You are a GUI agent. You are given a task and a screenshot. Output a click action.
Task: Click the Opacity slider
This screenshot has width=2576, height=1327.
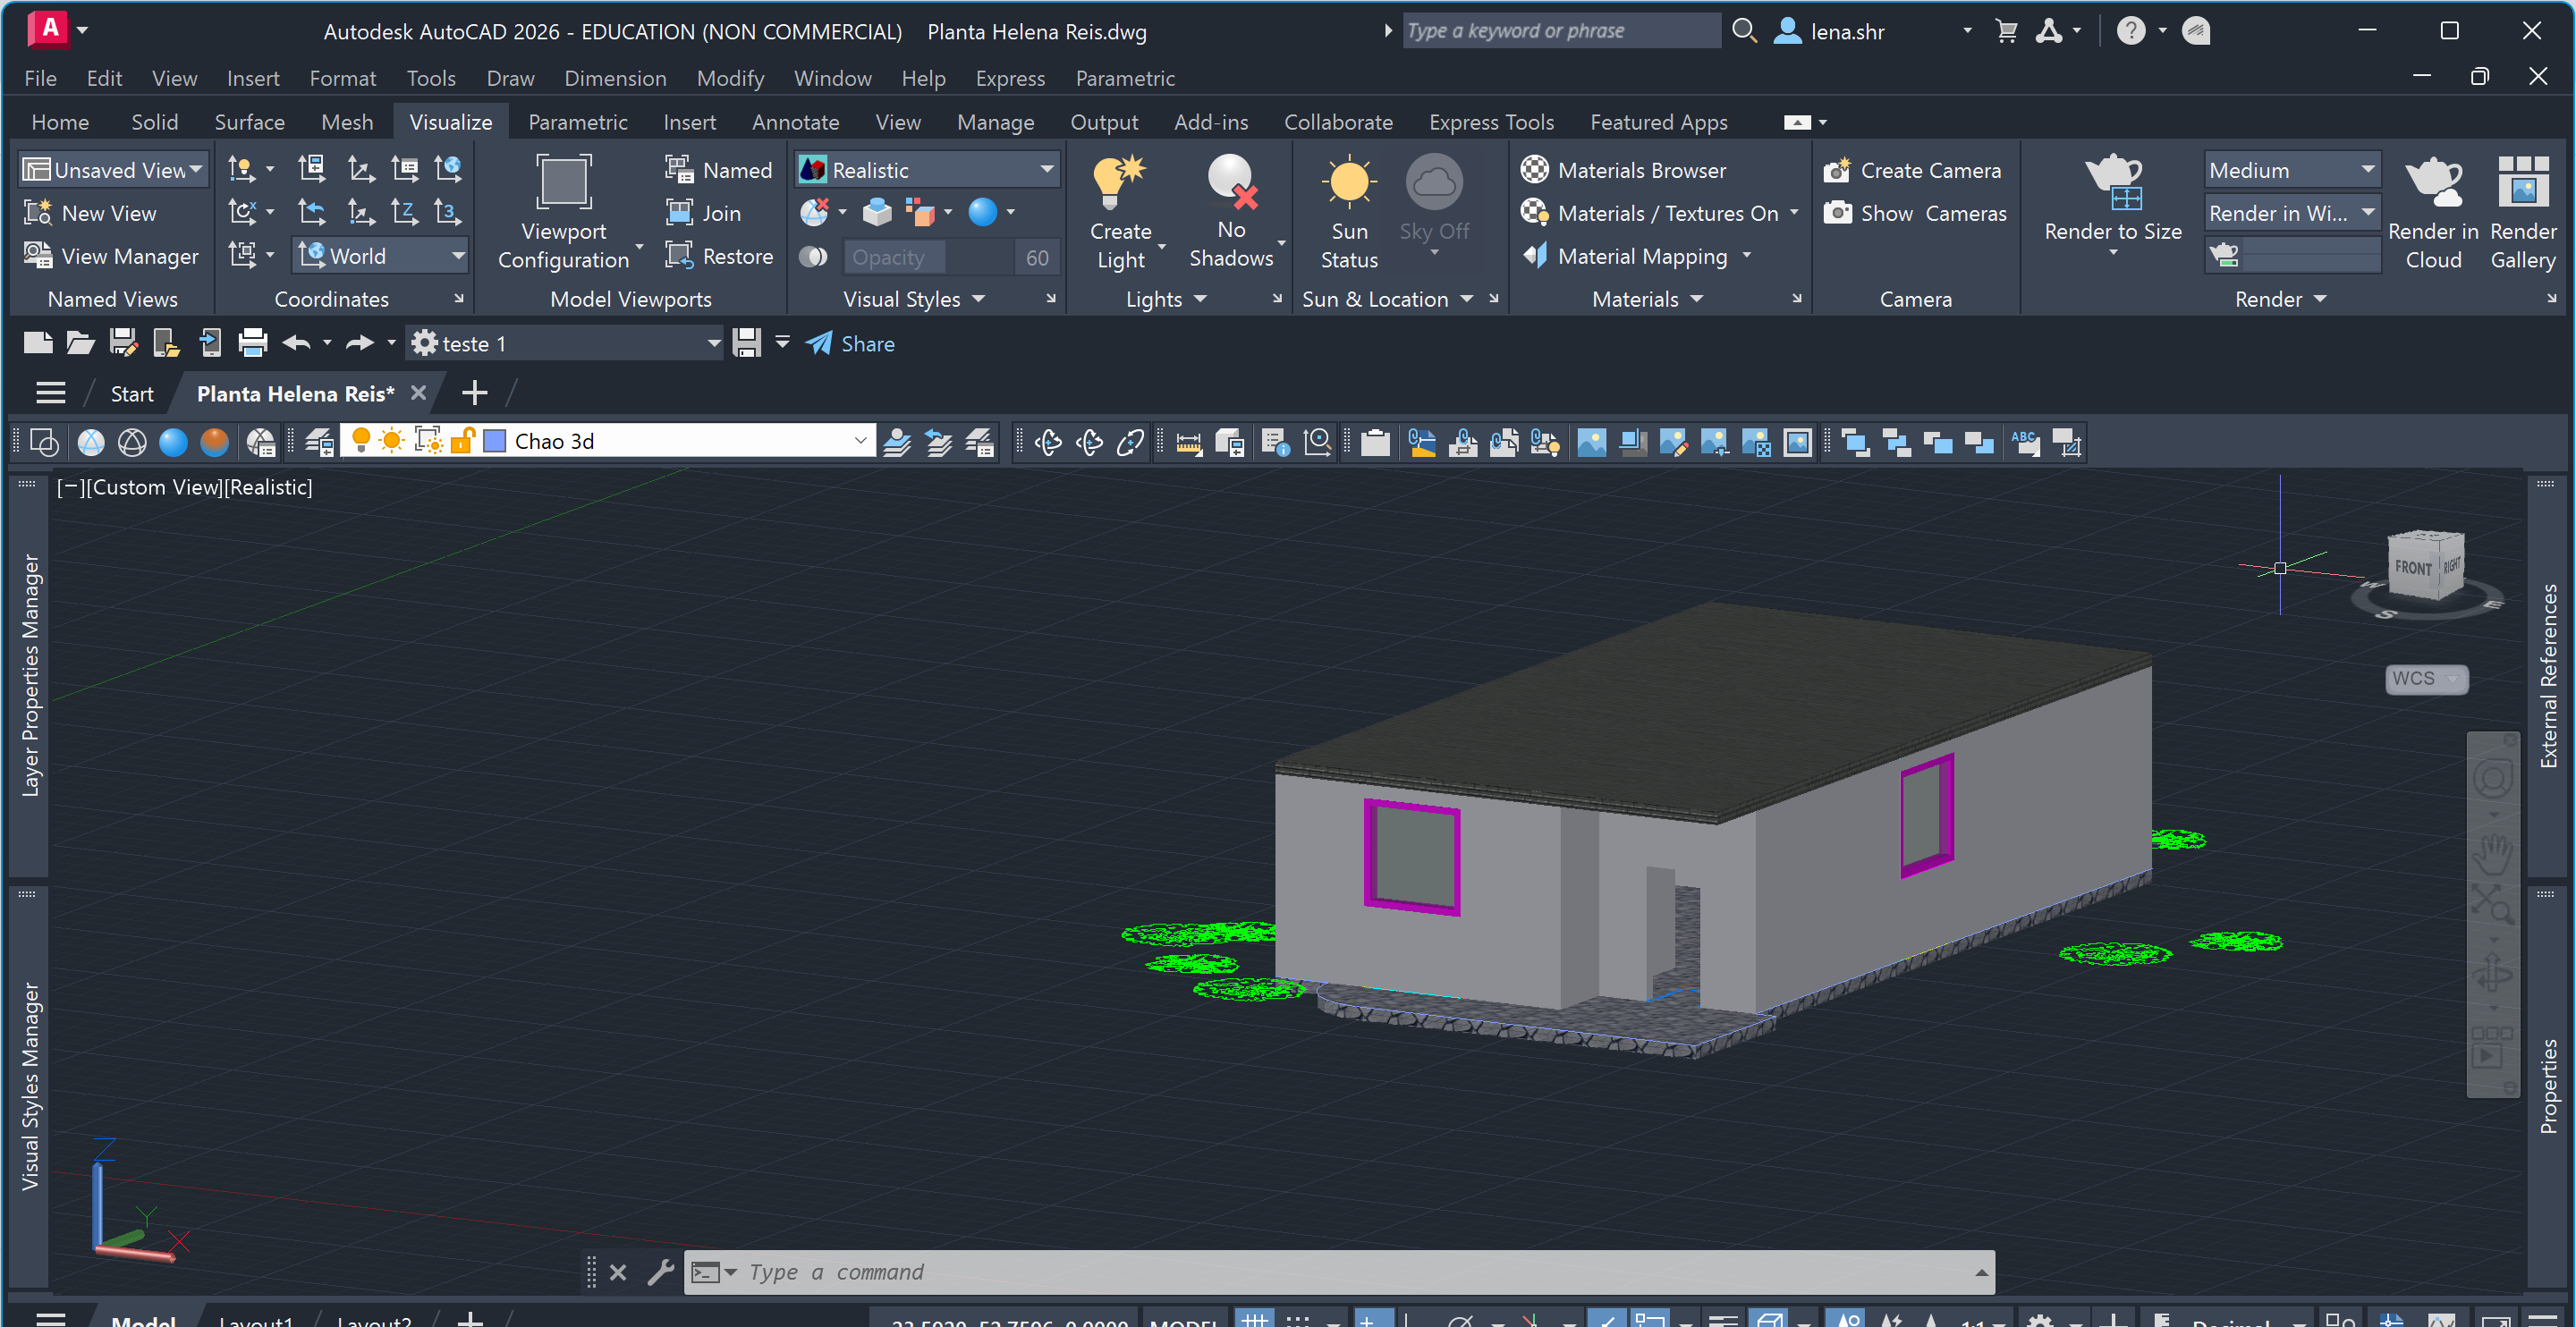[x=929, y=256]
